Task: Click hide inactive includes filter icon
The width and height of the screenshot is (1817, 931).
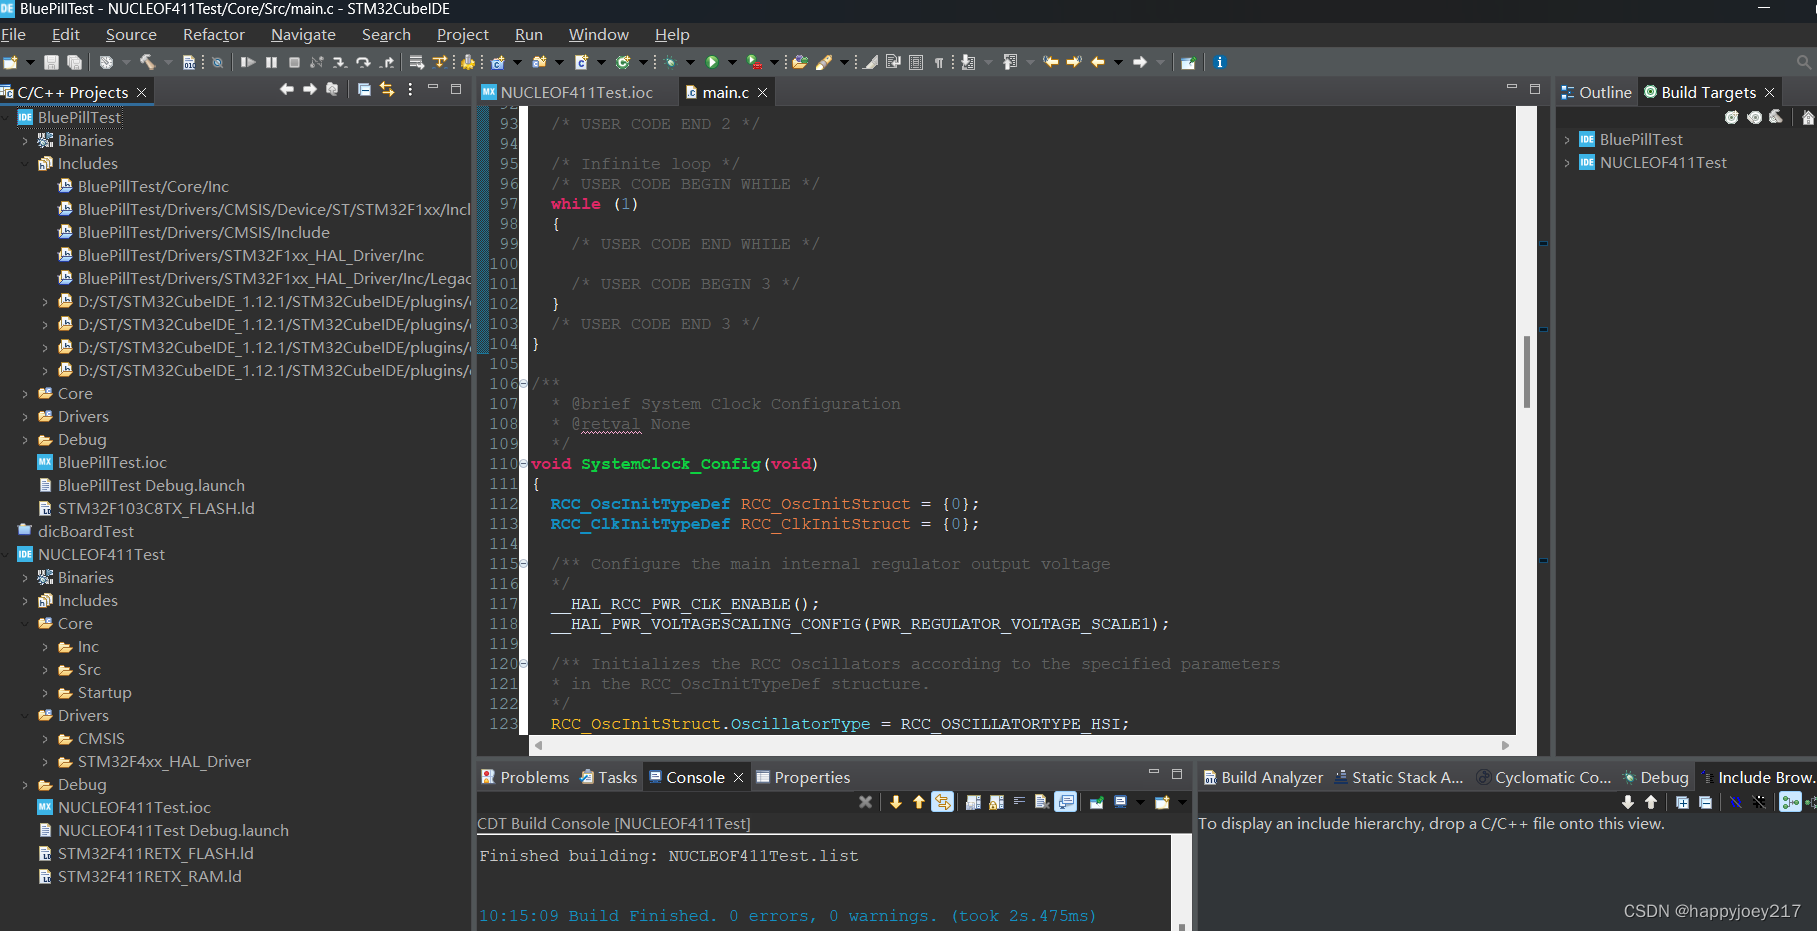Action: (x=1759, y=802)
